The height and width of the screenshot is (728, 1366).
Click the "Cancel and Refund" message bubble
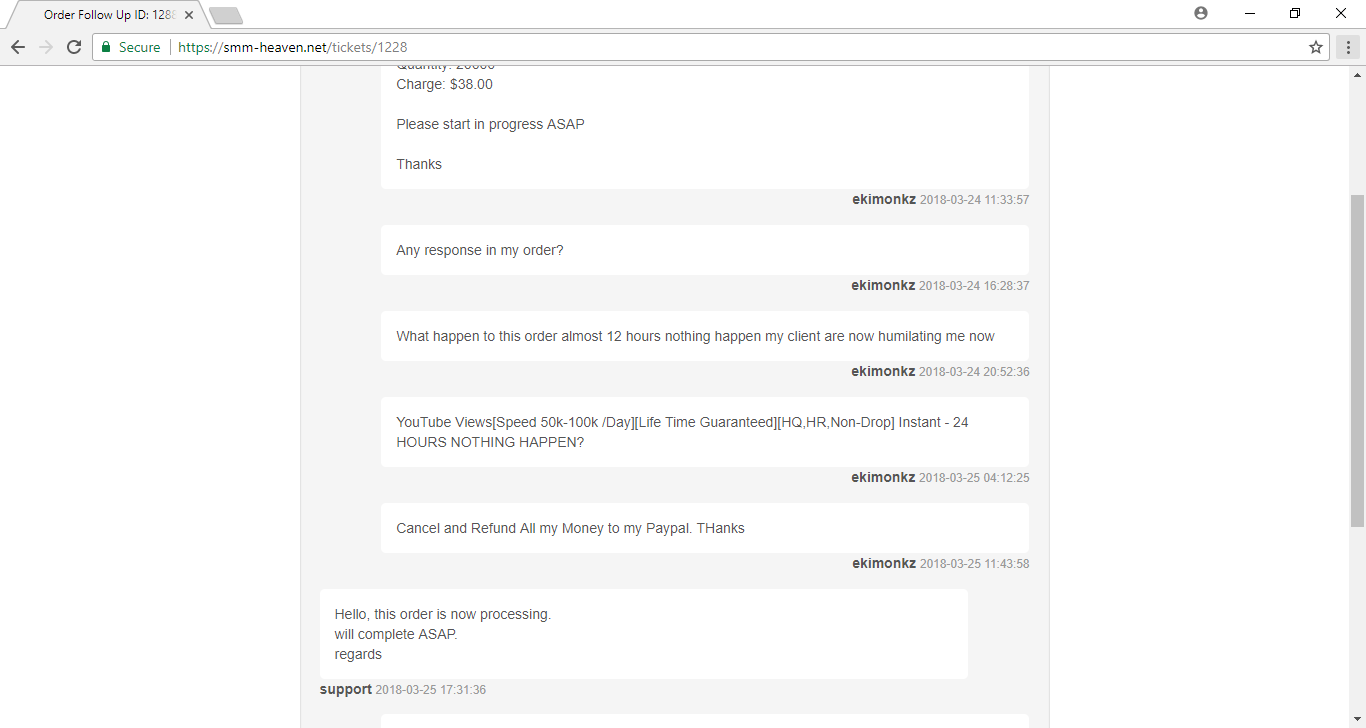coord(705,528)
